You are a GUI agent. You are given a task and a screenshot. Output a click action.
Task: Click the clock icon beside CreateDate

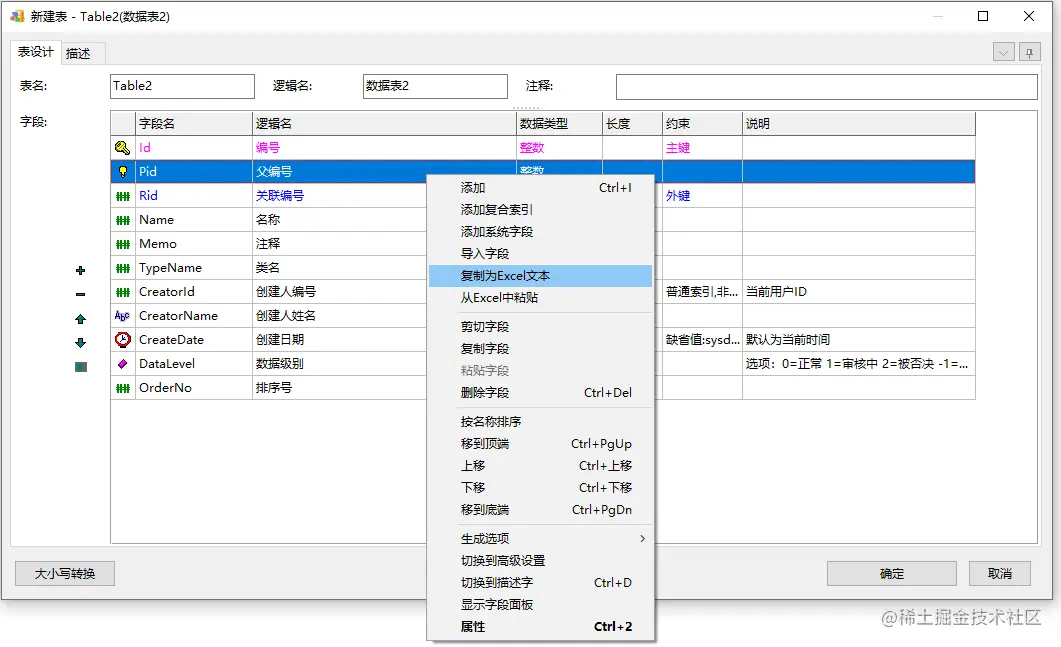point(122,340)
